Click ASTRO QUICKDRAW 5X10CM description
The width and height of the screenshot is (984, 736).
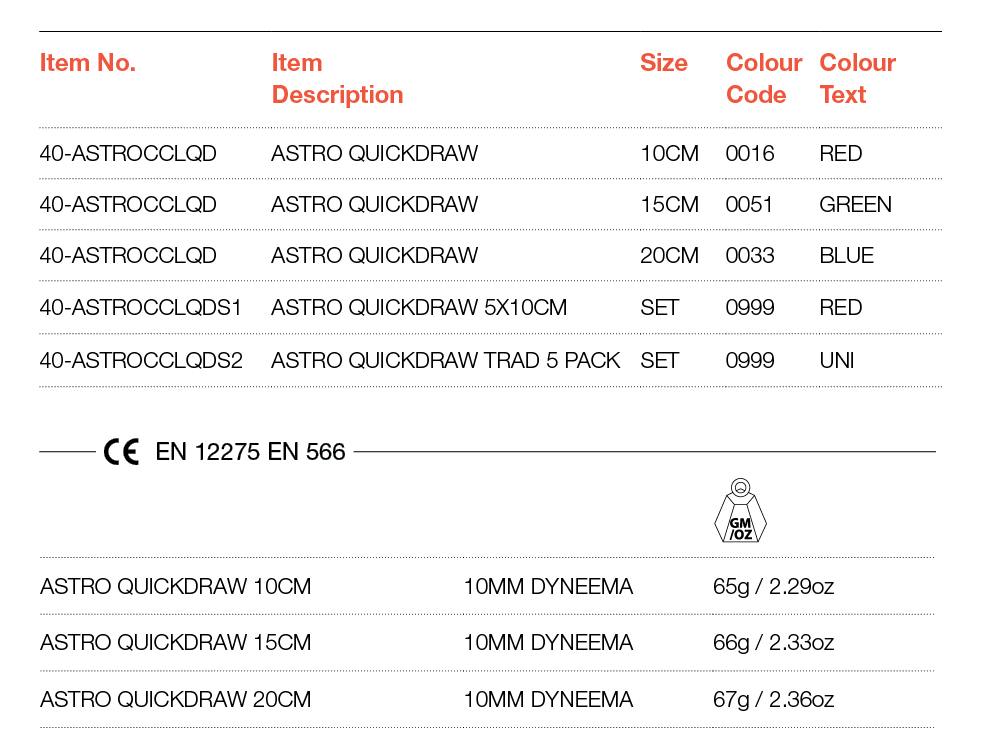point(419,307)
